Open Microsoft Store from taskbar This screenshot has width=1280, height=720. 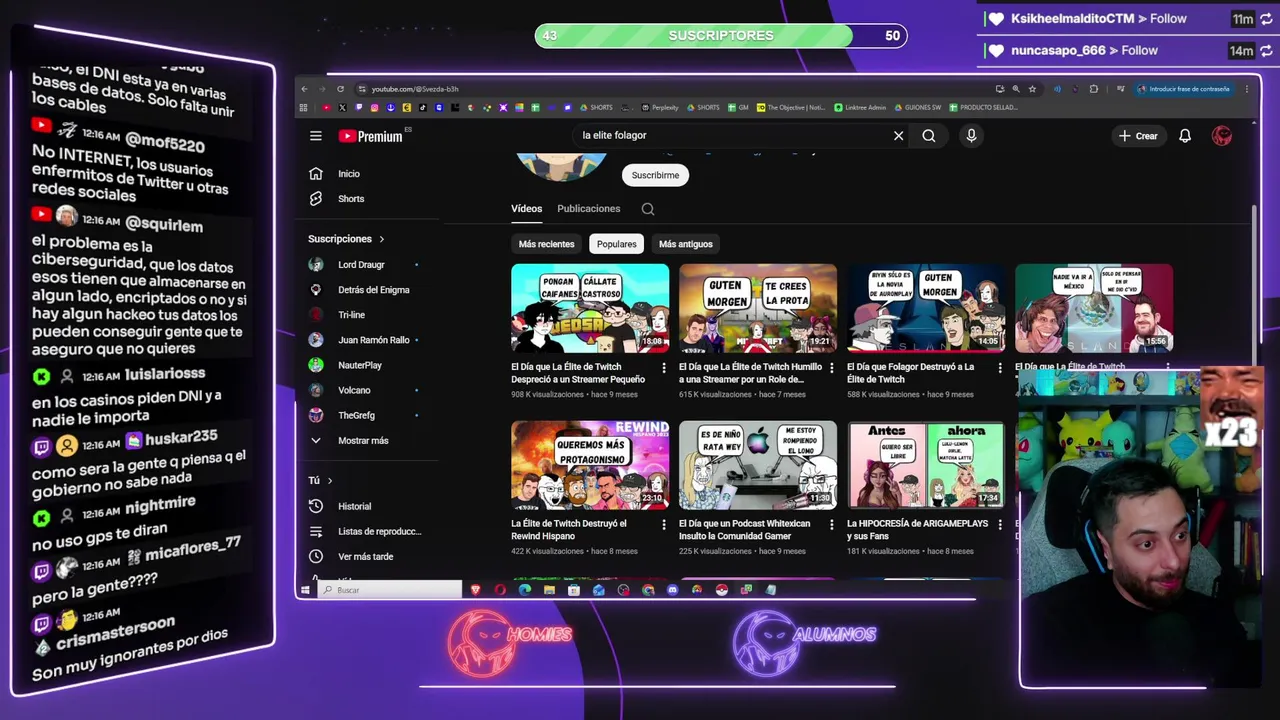(x=574, y=590)
